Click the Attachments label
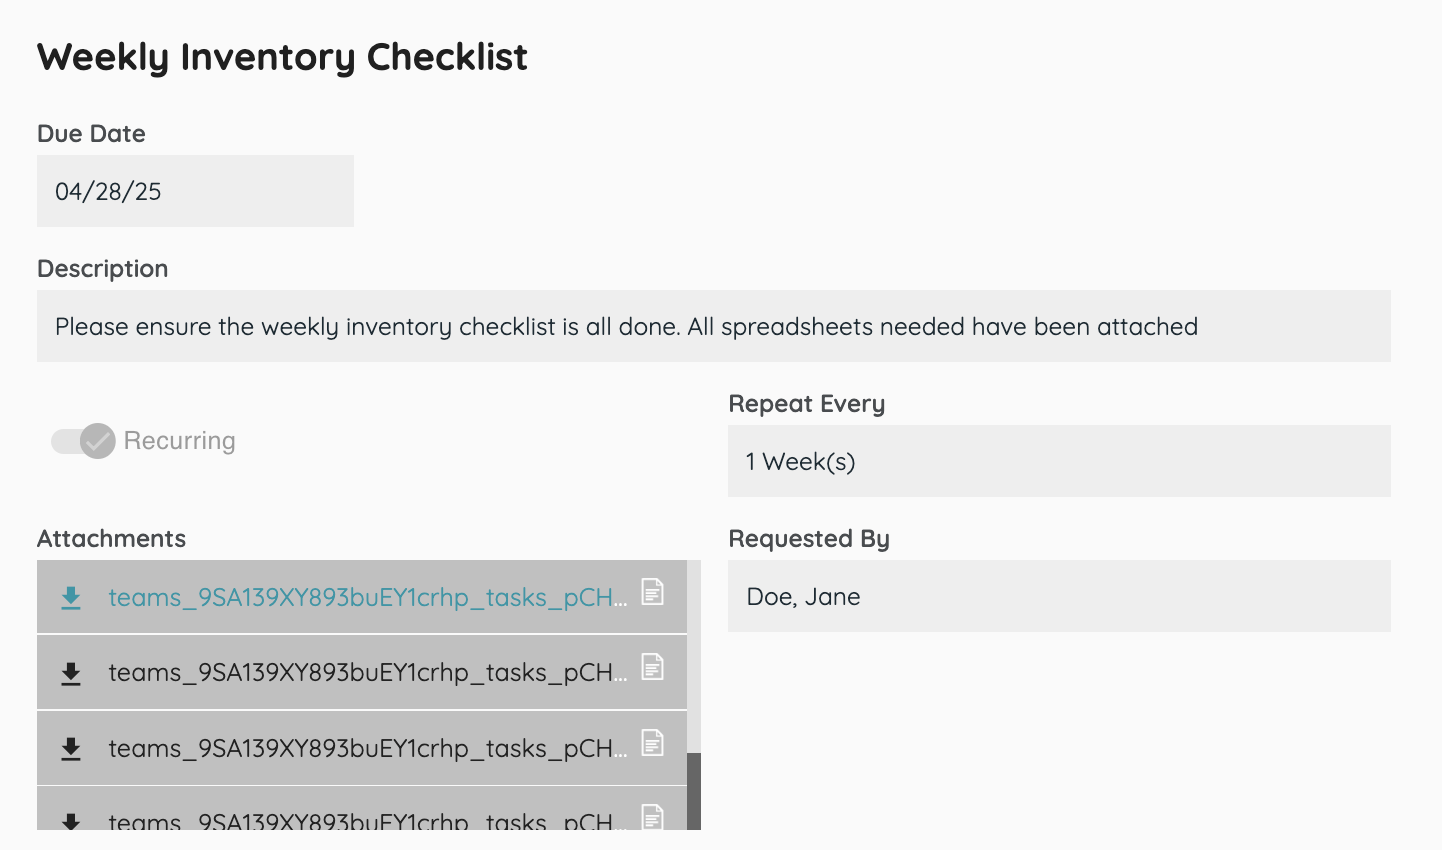 point(111,538)
